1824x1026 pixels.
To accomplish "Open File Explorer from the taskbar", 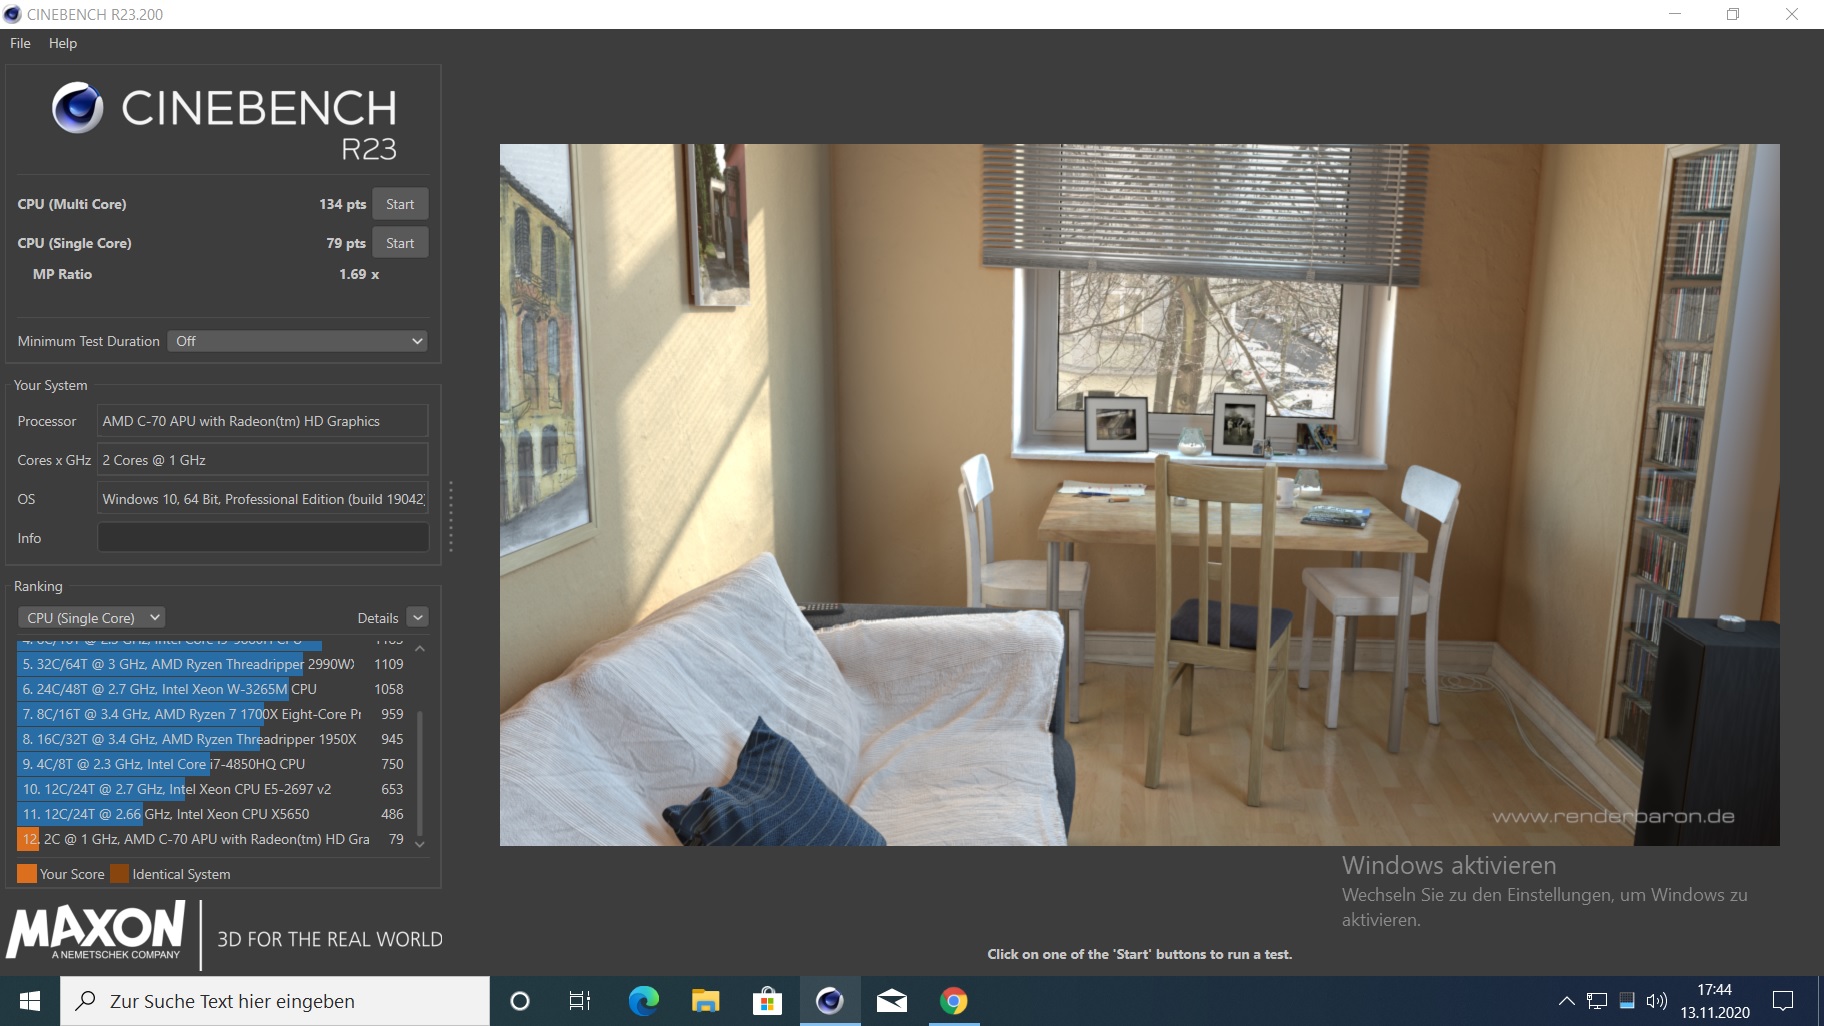I will pos(705,1001).
